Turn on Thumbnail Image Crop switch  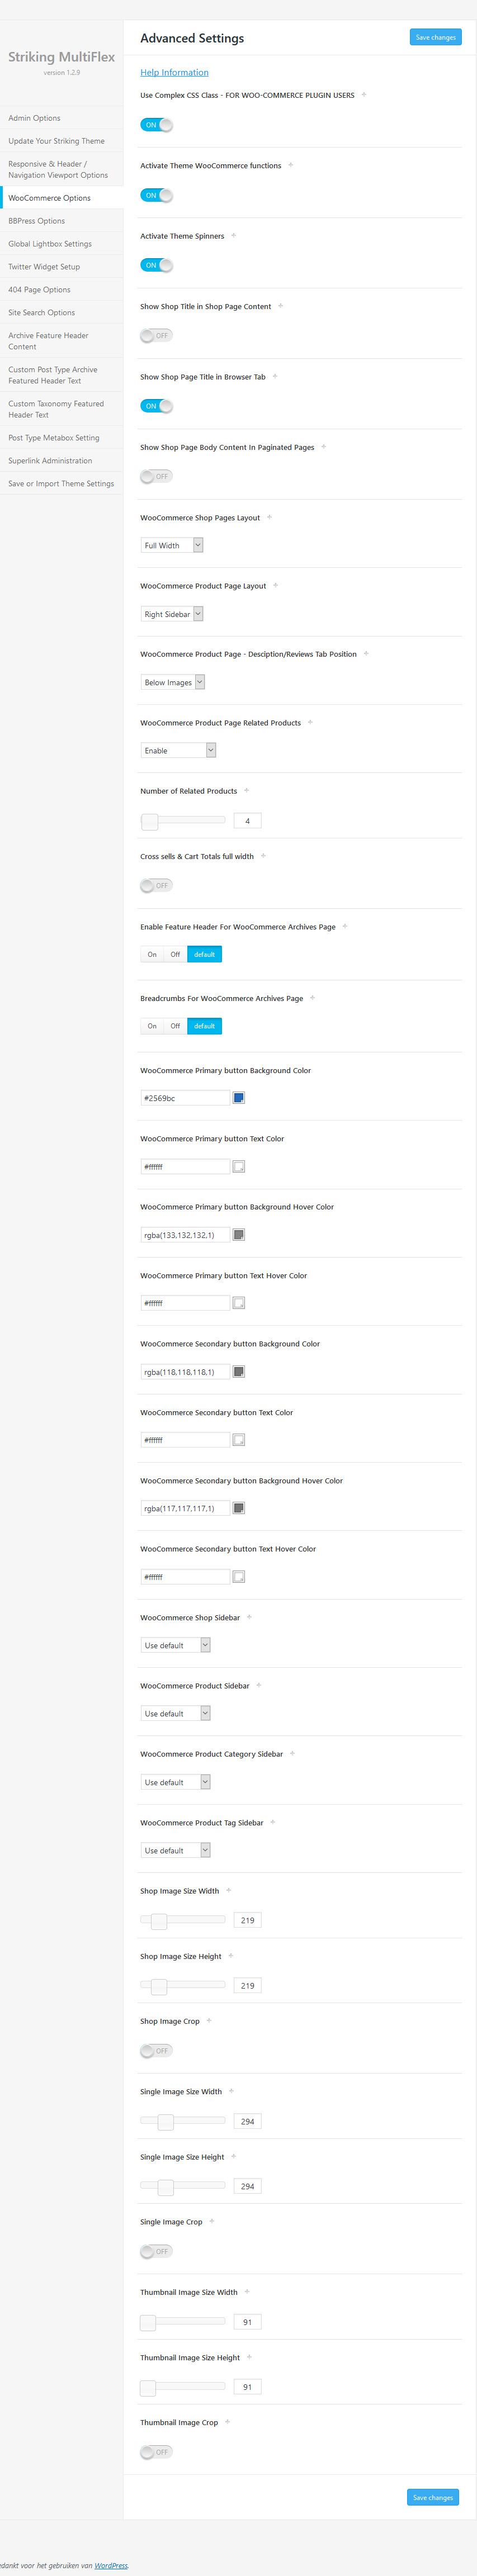click(156, 2452)
